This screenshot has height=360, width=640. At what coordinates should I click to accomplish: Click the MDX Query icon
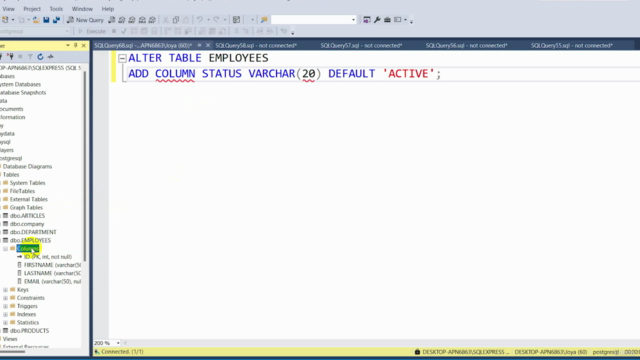(x=122, y=20)
